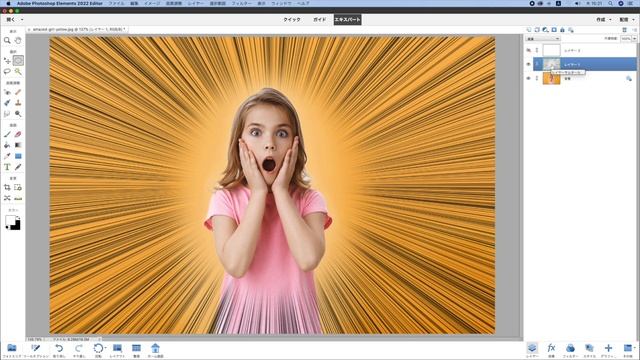Toggle link icon on レイヤー 2

point(537,50)
